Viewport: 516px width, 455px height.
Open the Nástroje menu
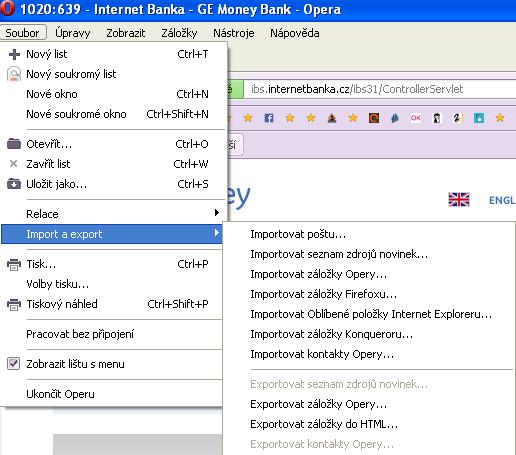point(234,33)
